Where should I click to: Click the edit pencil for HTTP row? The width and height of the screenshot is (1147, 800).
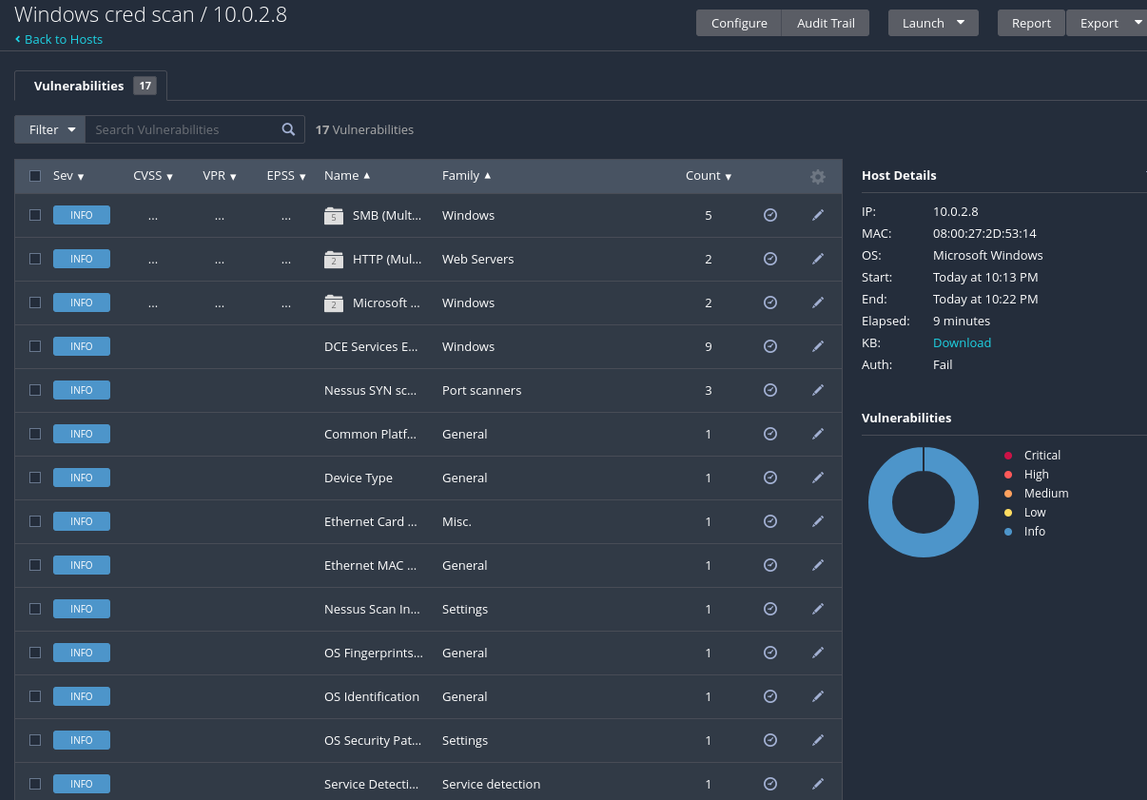(818, 259)
